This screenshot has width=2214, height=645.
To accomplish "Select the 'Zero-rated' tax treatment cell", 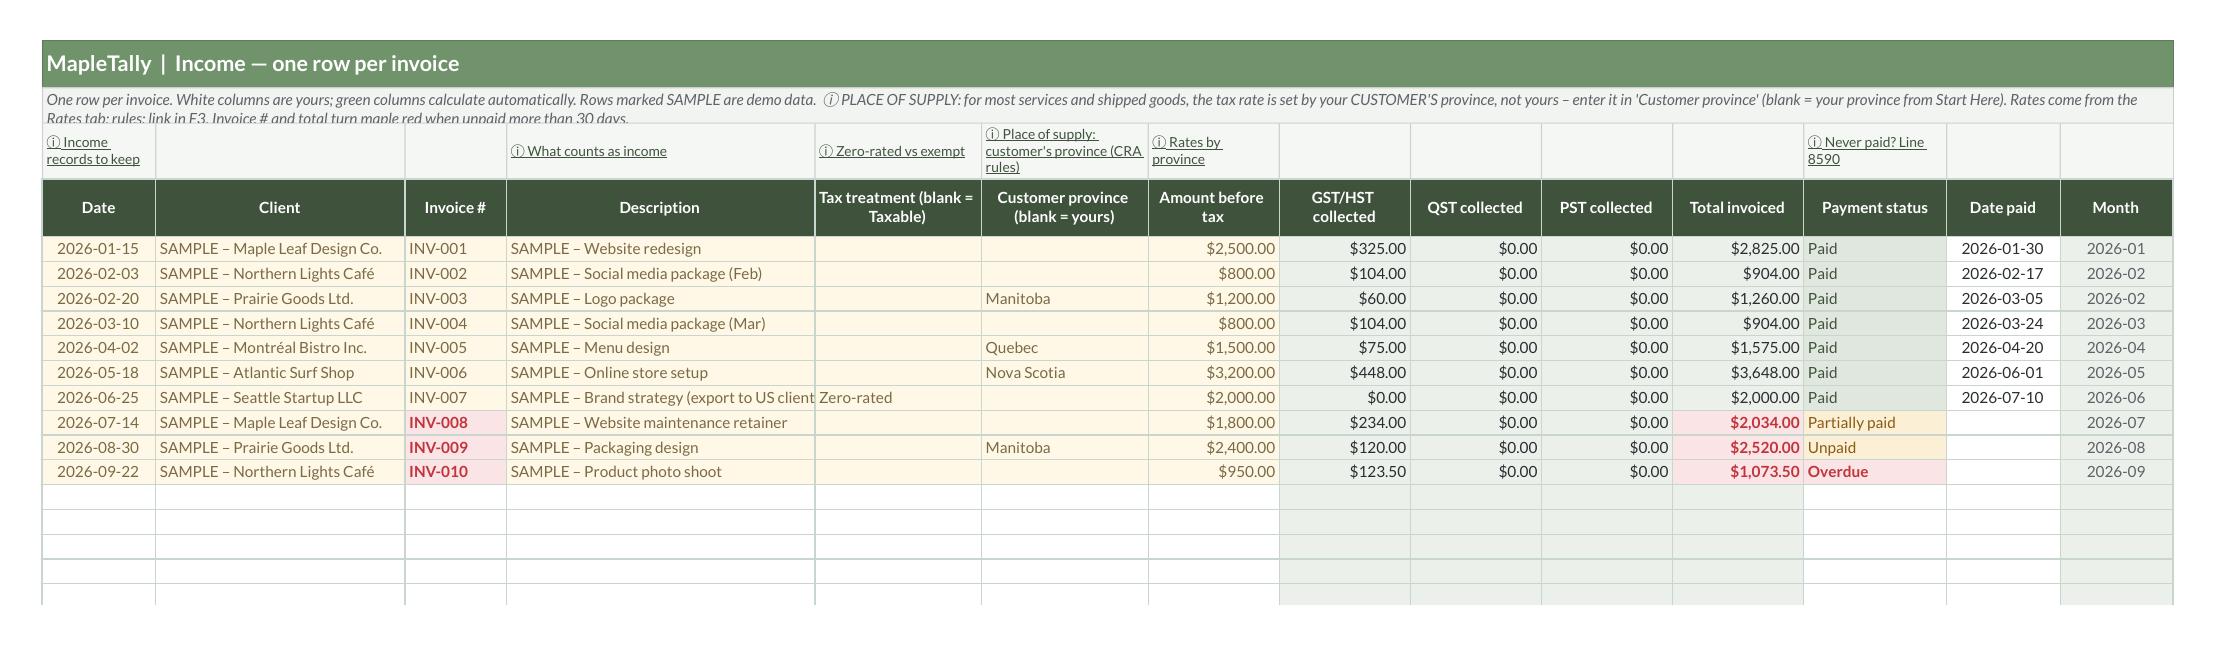I will [897, 398].
